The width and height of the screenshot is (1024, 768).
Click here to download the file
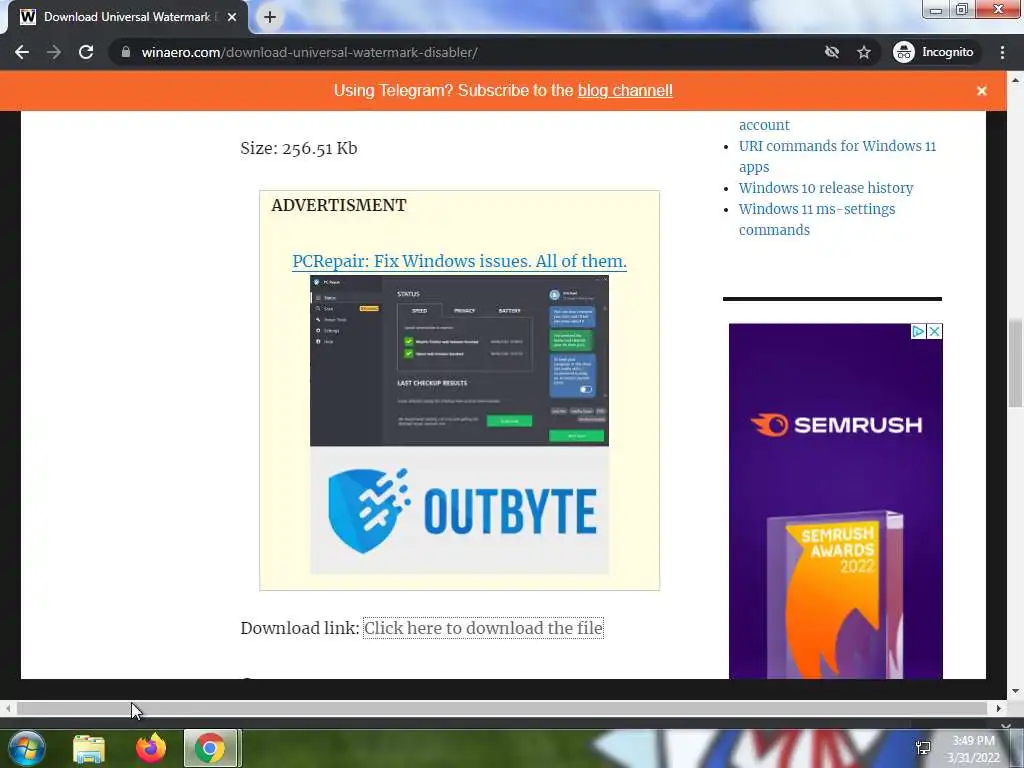[483, 628]
